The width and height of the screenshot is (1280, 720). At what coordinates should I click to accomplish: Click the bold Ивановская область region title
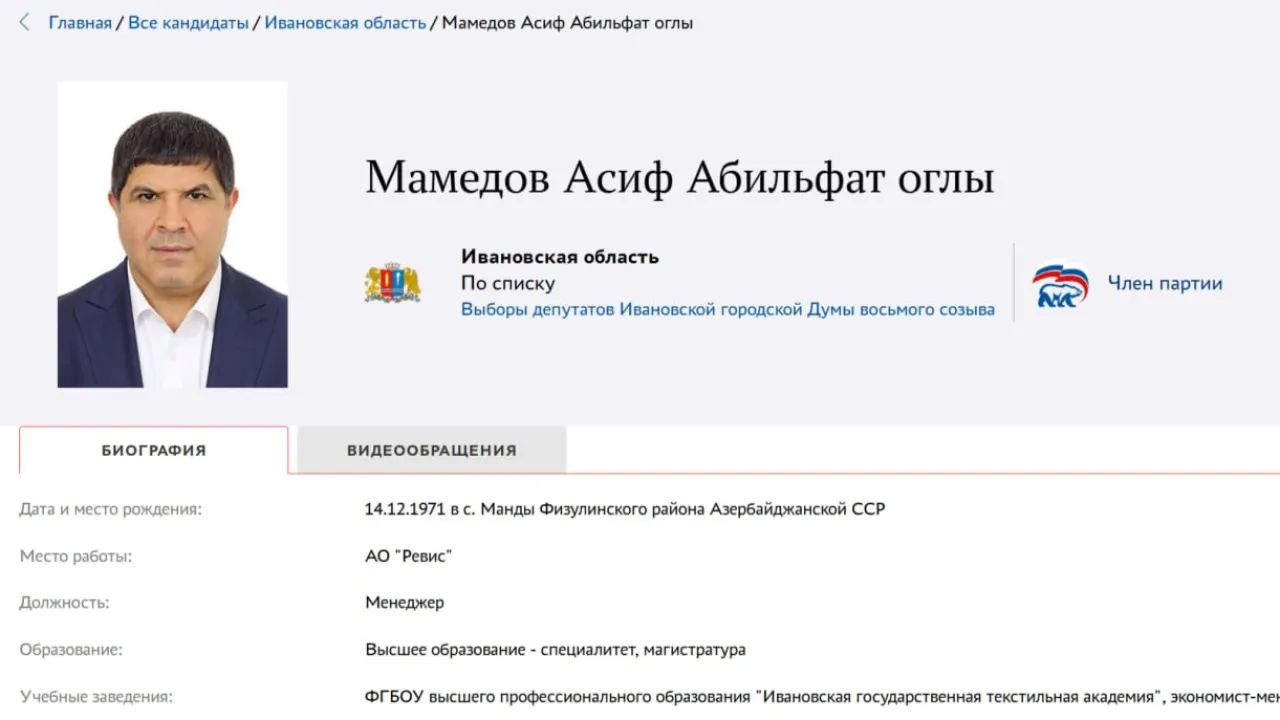point(559,257)
